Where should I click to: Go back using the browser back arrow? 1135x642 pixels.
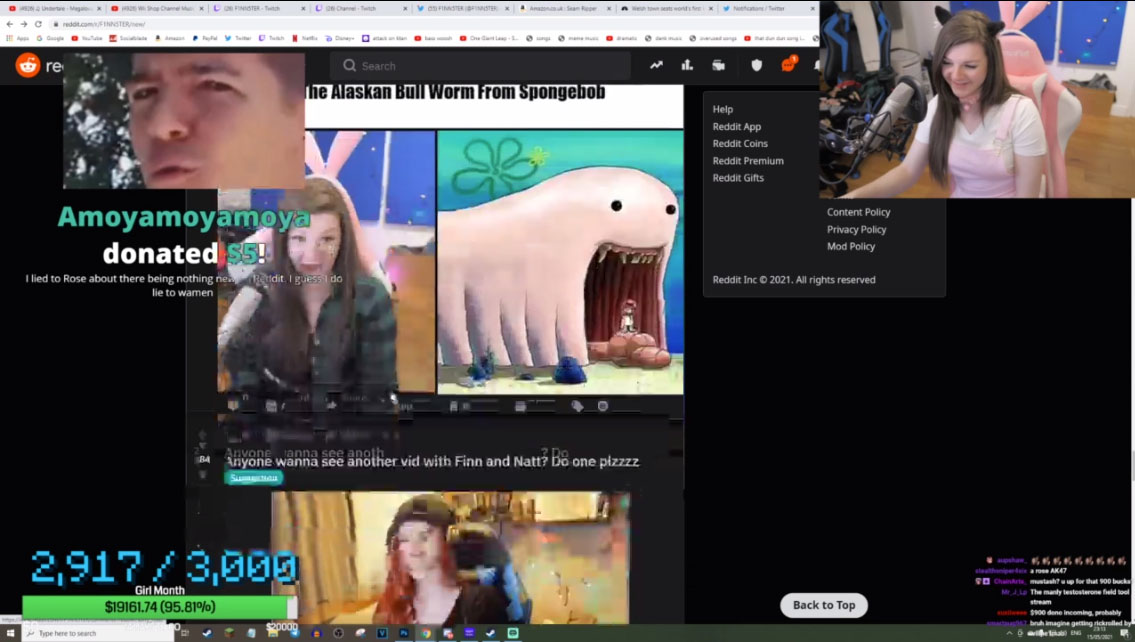point(9,24)
